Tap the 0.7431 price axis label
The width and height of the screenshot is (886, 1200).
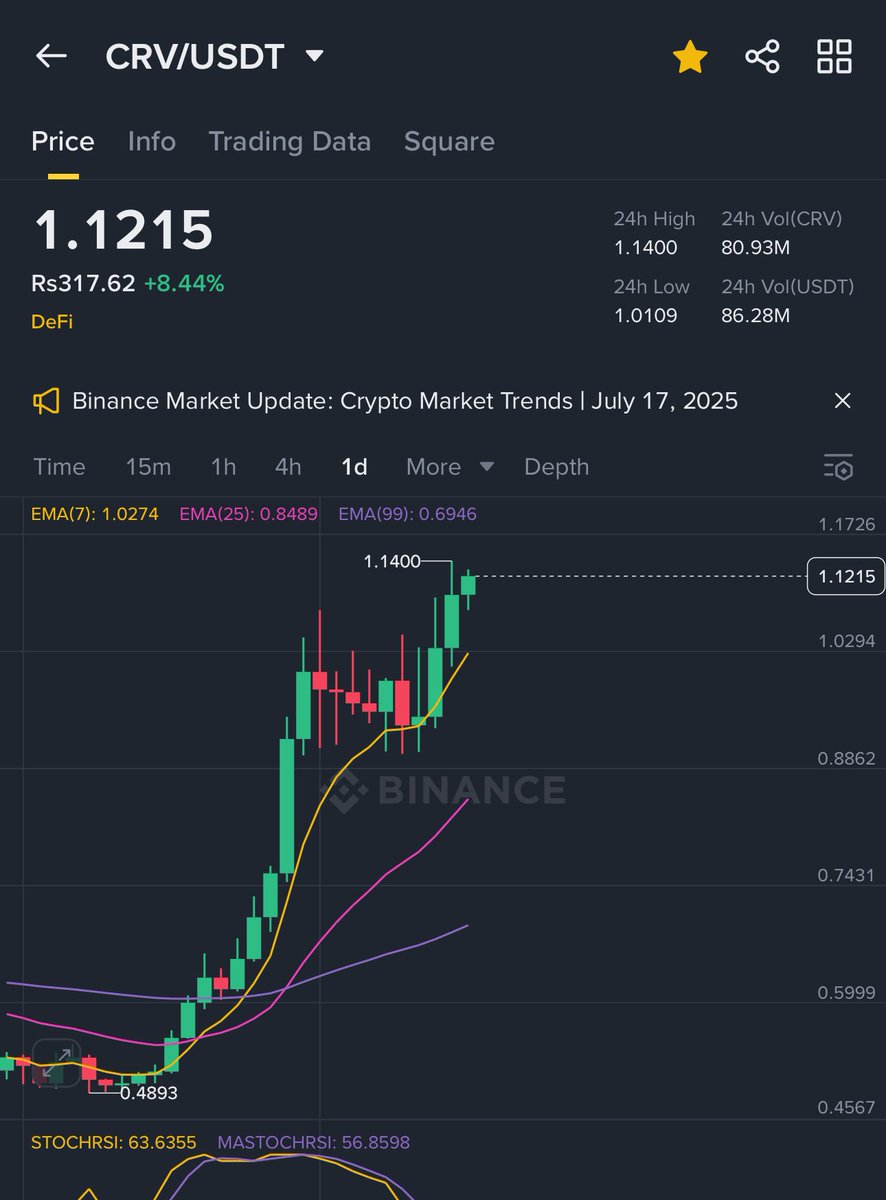[846, 875]
